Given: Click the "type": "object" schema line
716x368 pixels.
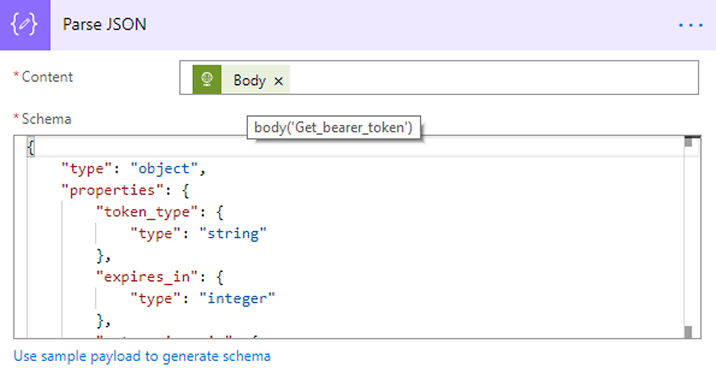Looking at the screenshot, I should [134, 168].
